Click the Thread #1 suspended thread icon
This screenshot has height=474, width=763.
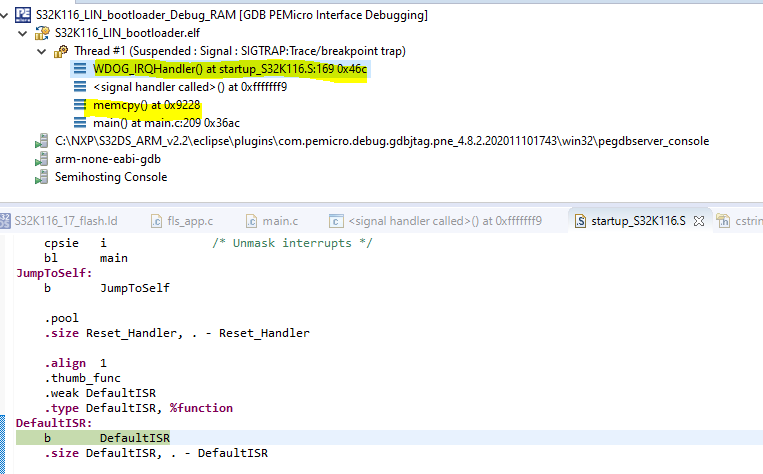pyautogui.click(x=61, y=51)
